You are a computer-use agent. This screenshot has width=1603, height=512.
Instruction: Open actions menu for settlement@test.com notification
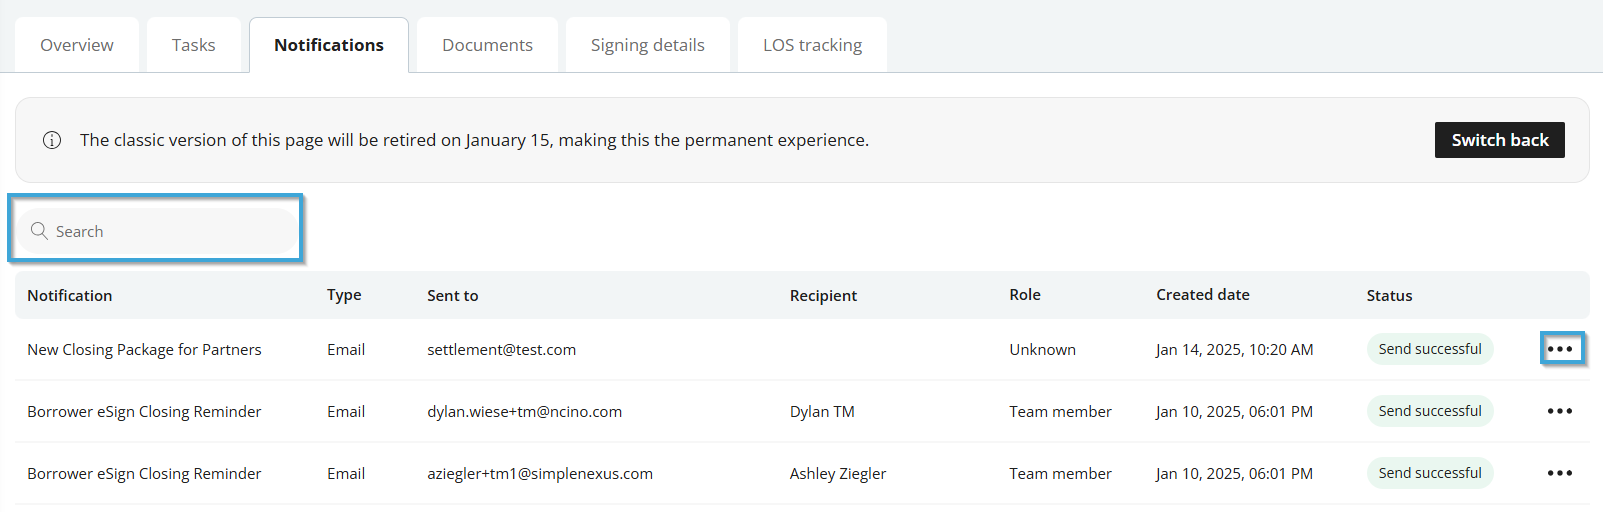click(1560, 349)
